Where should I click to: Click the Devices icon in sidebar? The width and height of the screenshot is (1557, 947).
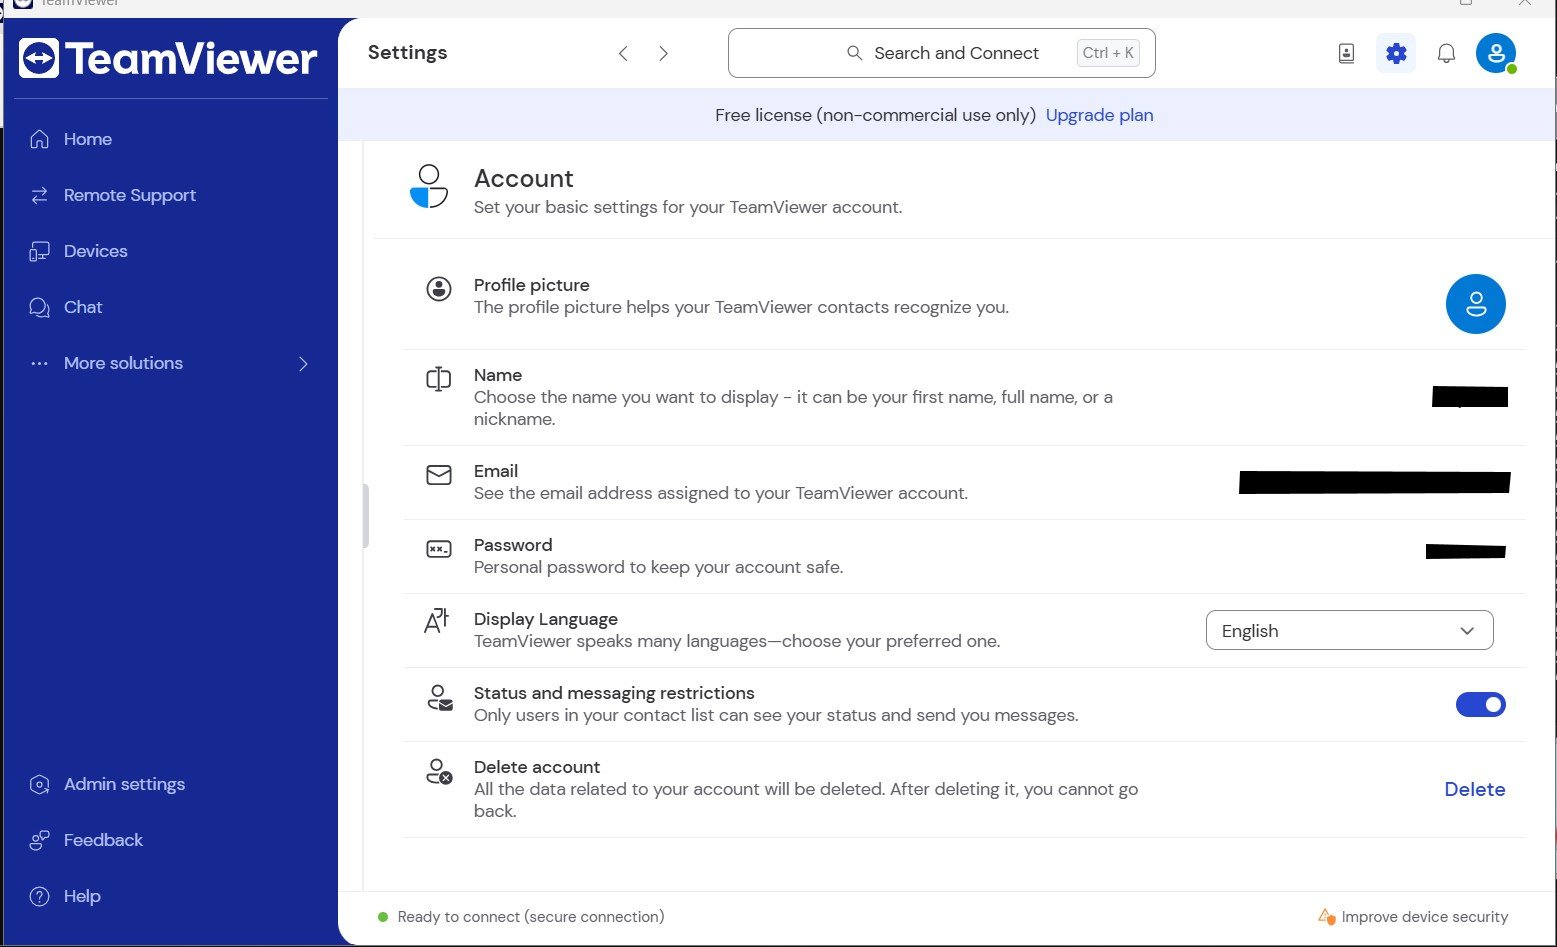pos(40,251)
